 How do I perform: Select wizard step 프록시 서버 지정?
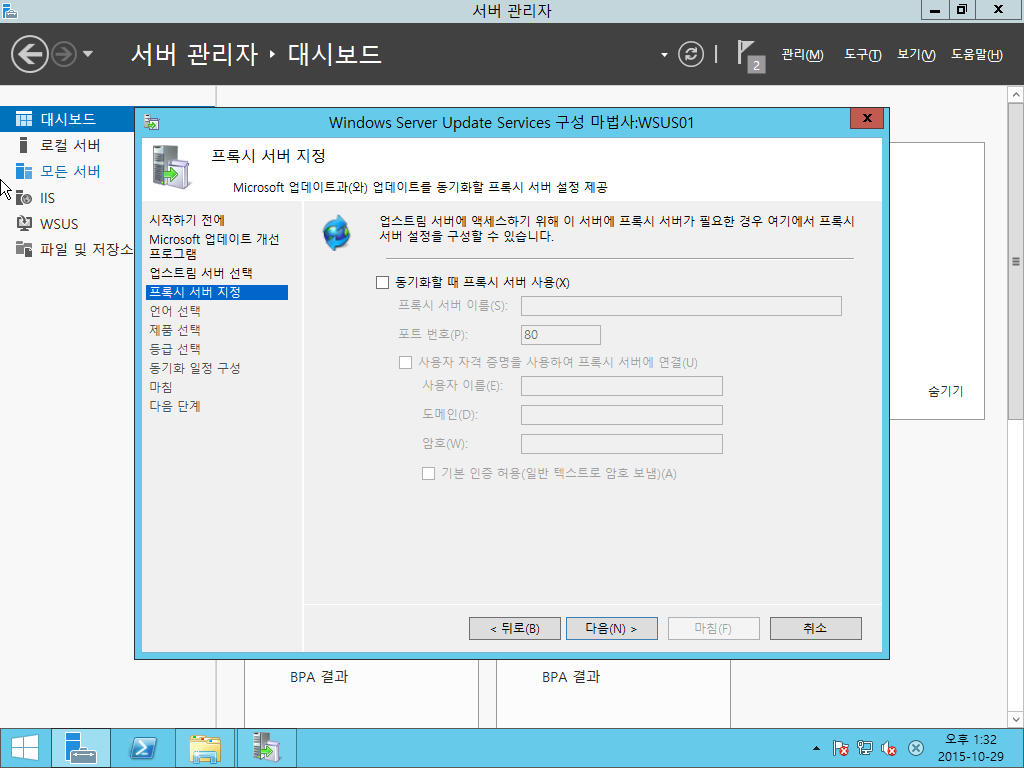tap(217, 292)
